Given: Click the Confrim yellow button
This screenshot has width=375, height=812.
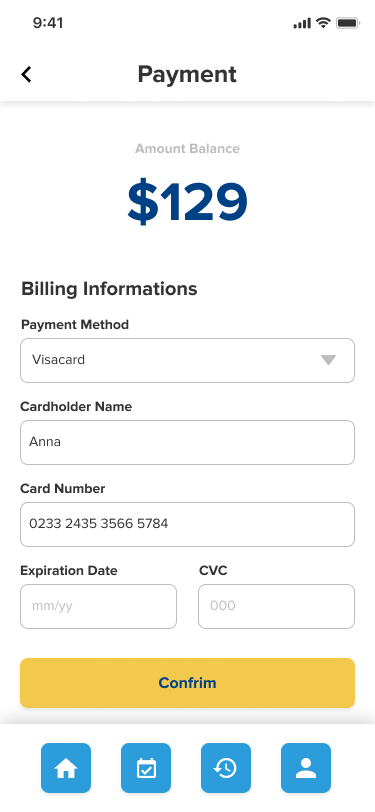Looking at the screenshot, I should (188, 683).
